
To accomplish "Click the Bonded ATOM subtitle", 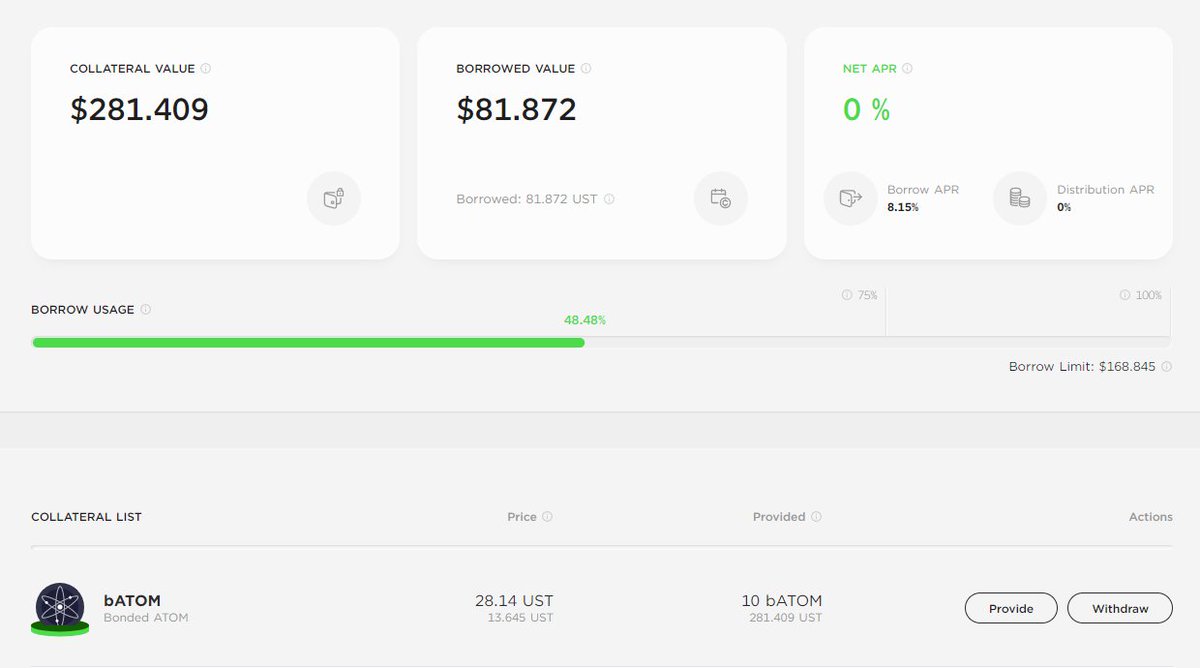I will [146, 618].
